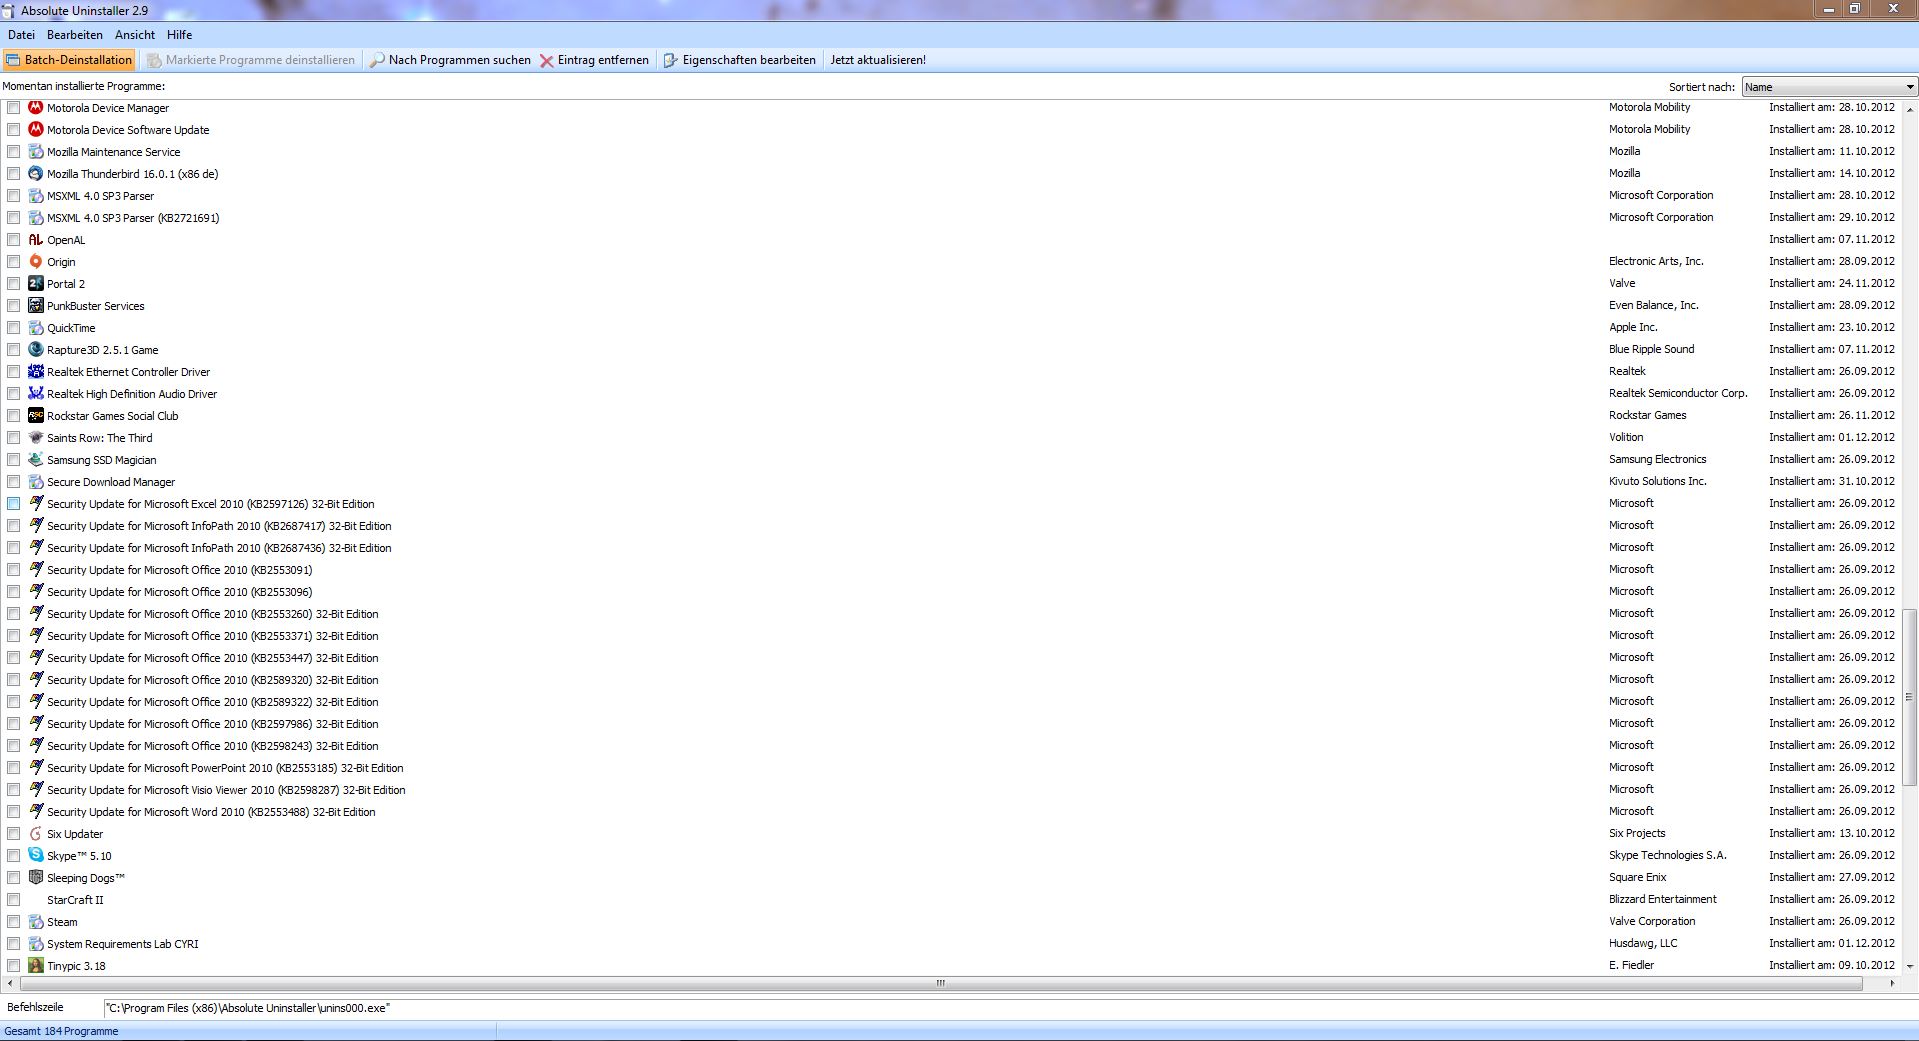Screen dimensions: 1919x1041
Task: Click the QuickTime icon
Action: [36, 327]
